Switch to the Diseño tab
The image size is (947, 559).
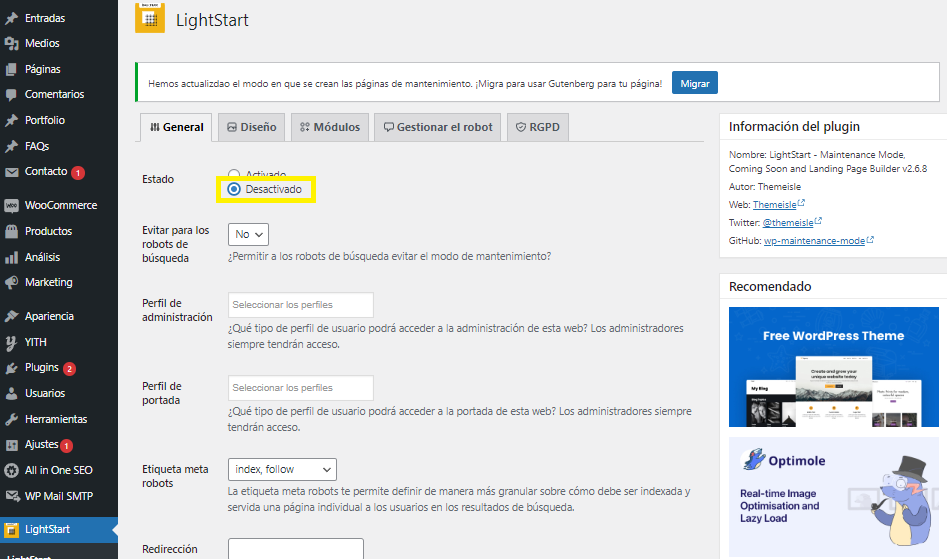[x=251, y=128]
